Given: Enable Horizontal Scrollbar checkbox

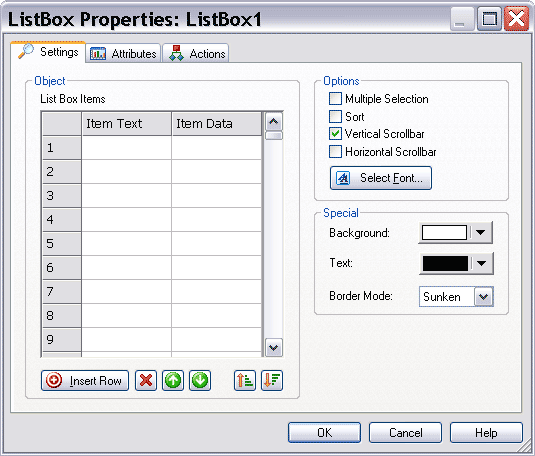Looking at the screenshot, I should (x=335, y=152).
